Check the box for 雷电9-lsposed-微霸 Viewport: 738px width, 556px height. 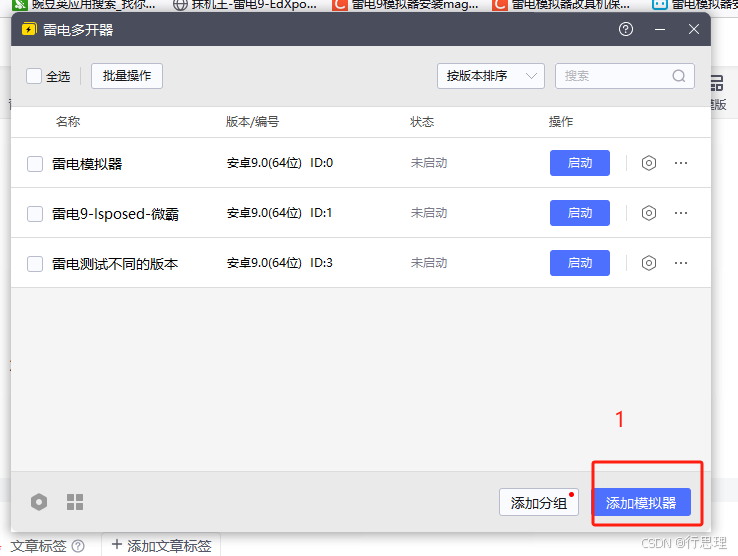coord(35,214)
